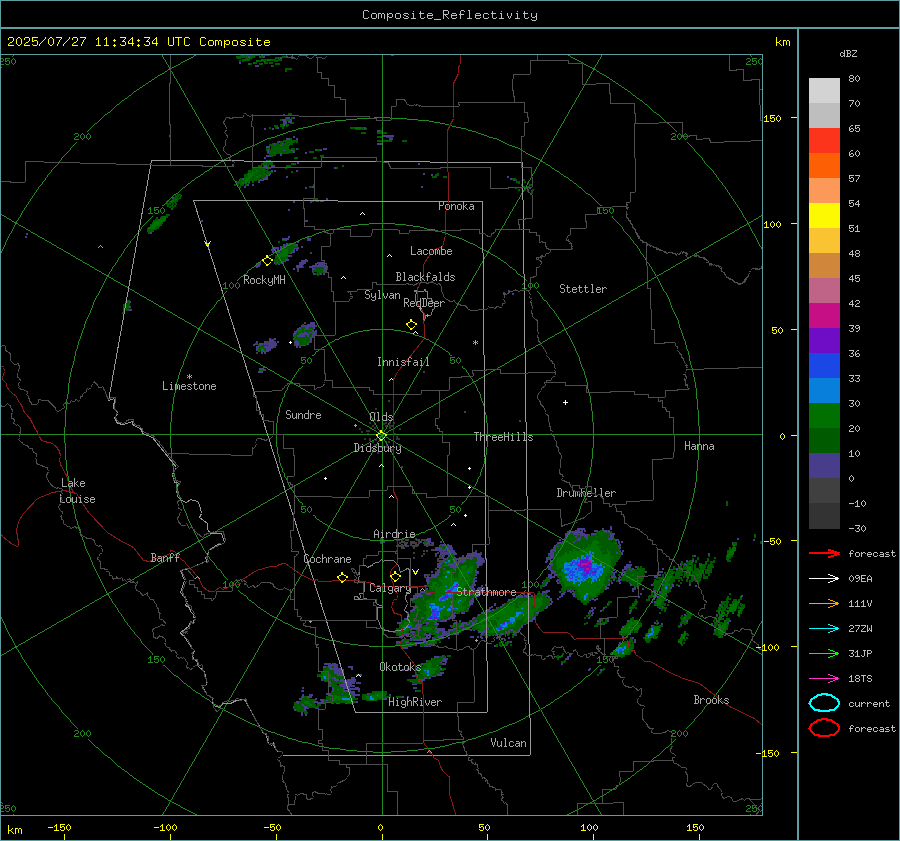Click the Okotoks city label
The image size is (900, 841).
400,667
